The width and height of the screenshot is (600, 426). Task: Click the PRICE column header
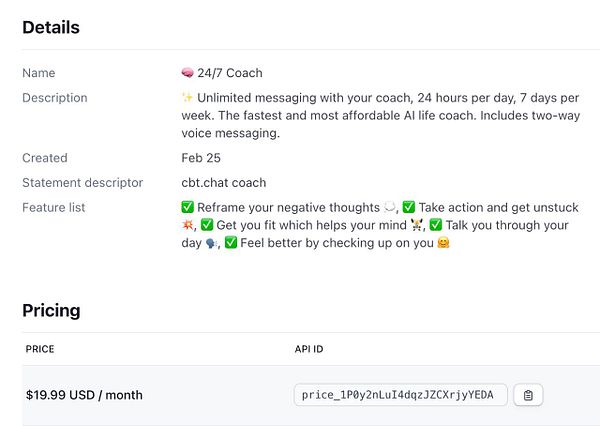(40, 350)
